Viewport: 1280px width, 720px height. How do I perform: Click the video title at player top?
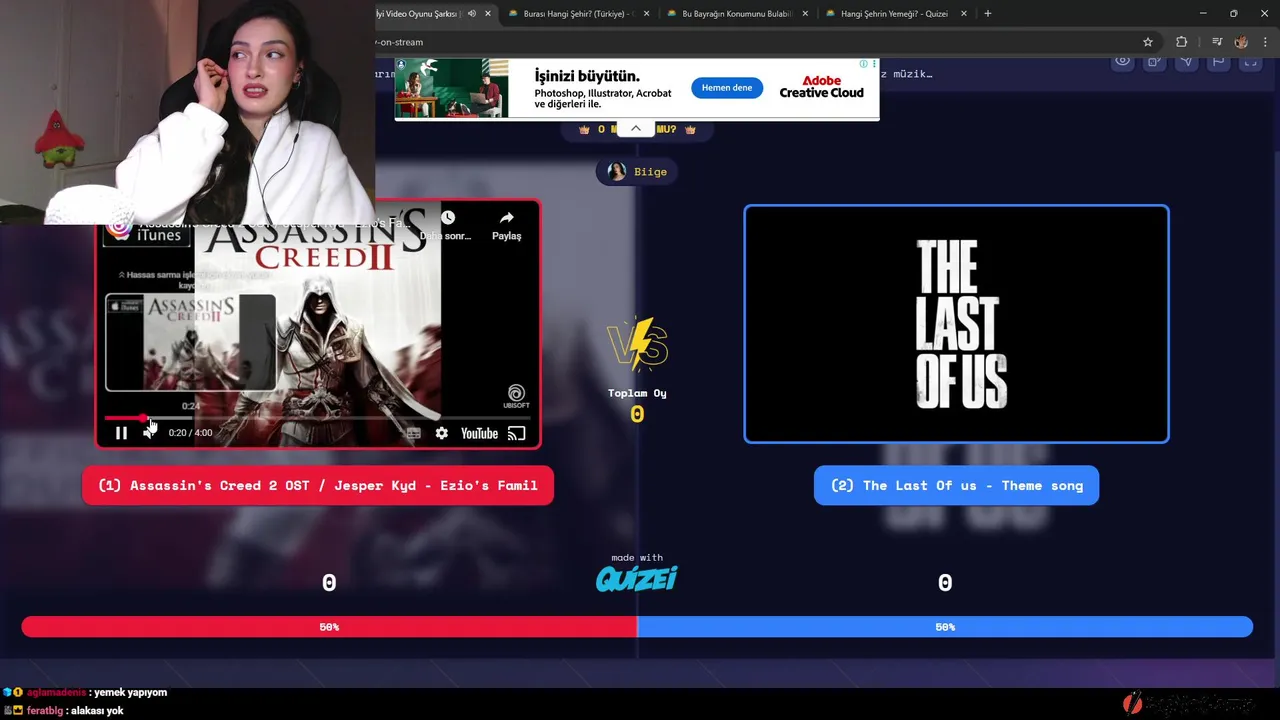[x=277, y=224]
